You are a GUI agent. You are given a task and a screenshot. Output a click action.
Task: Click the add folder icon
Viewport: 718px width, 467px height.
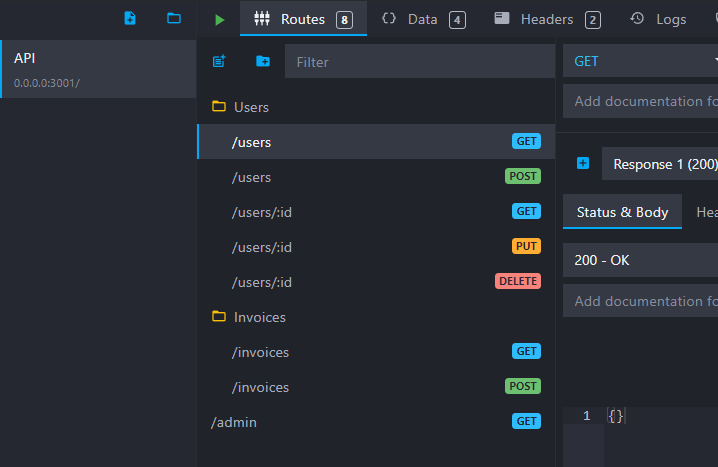262,61
